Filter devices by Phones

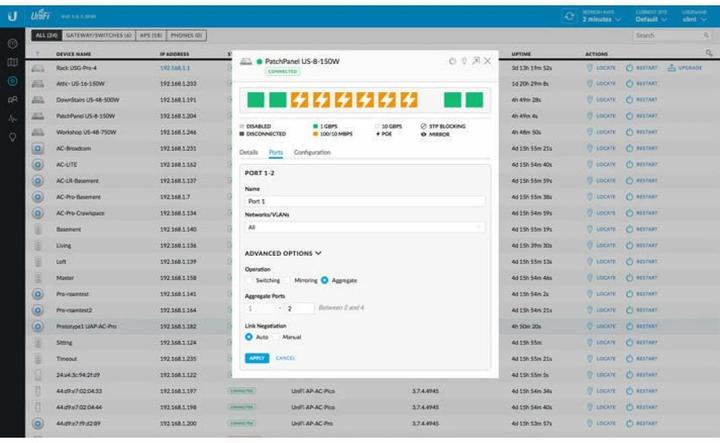tap(186, 35)
